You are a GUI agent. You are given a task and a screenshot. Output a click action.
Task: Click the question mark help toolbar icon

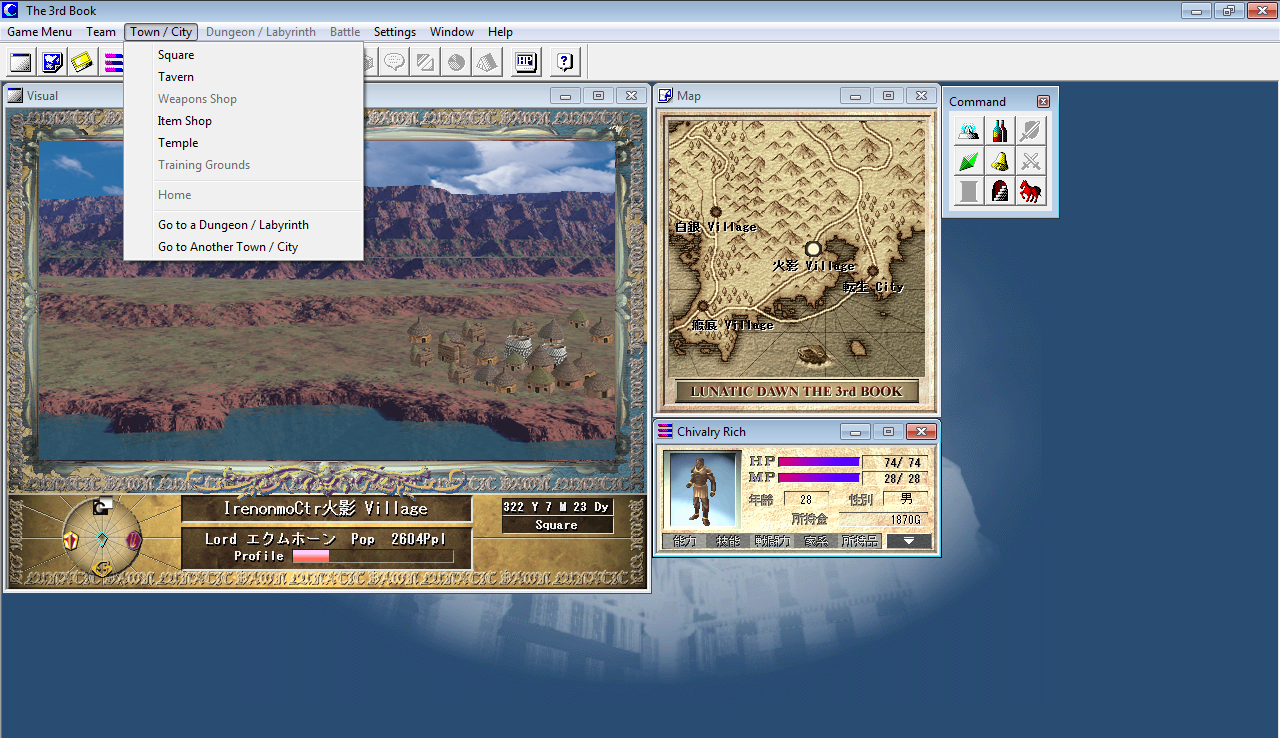(x=565, y=62)
